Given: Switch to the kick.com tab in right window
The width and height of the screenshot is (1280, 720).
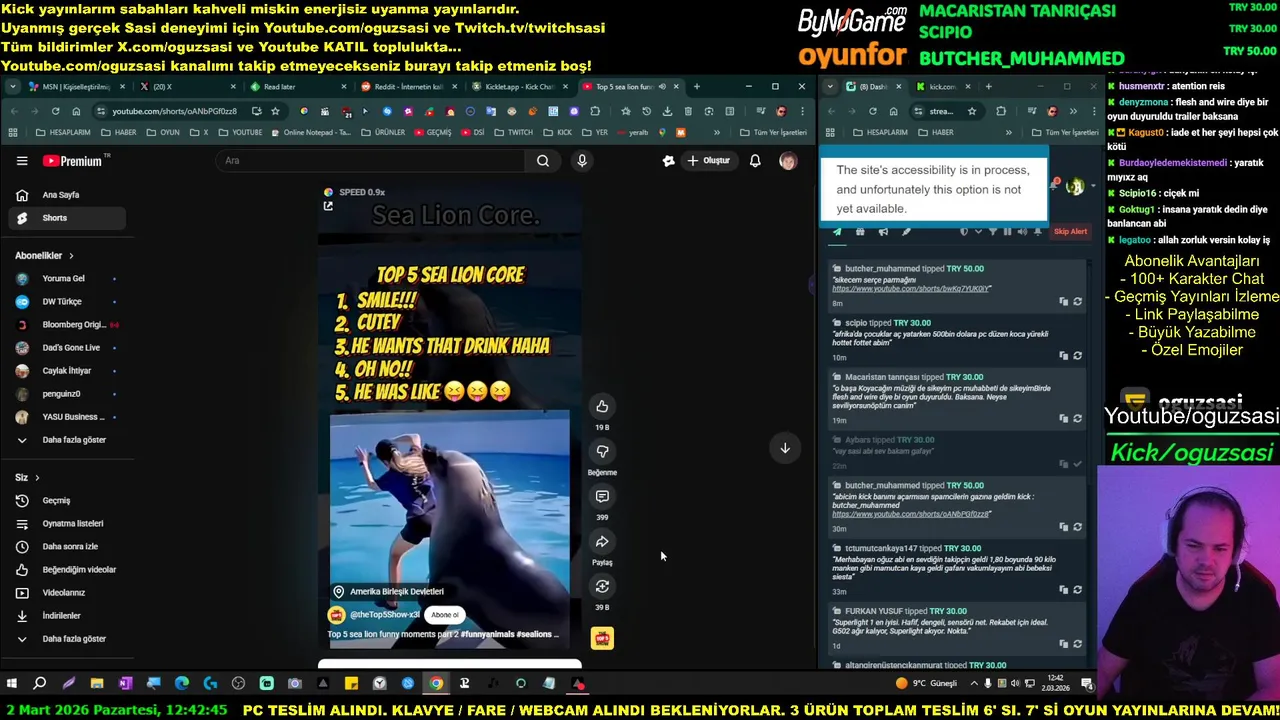Looking at the screenshot, I should point(942,87).
